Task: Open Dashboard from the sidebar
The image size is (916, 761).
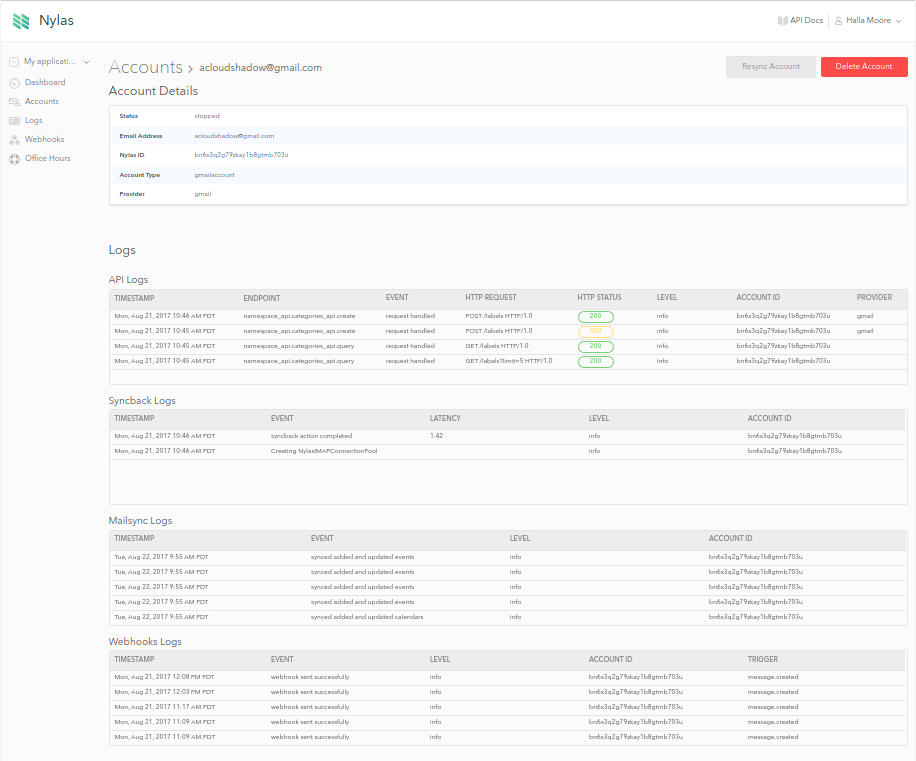Action: [45, 82]
